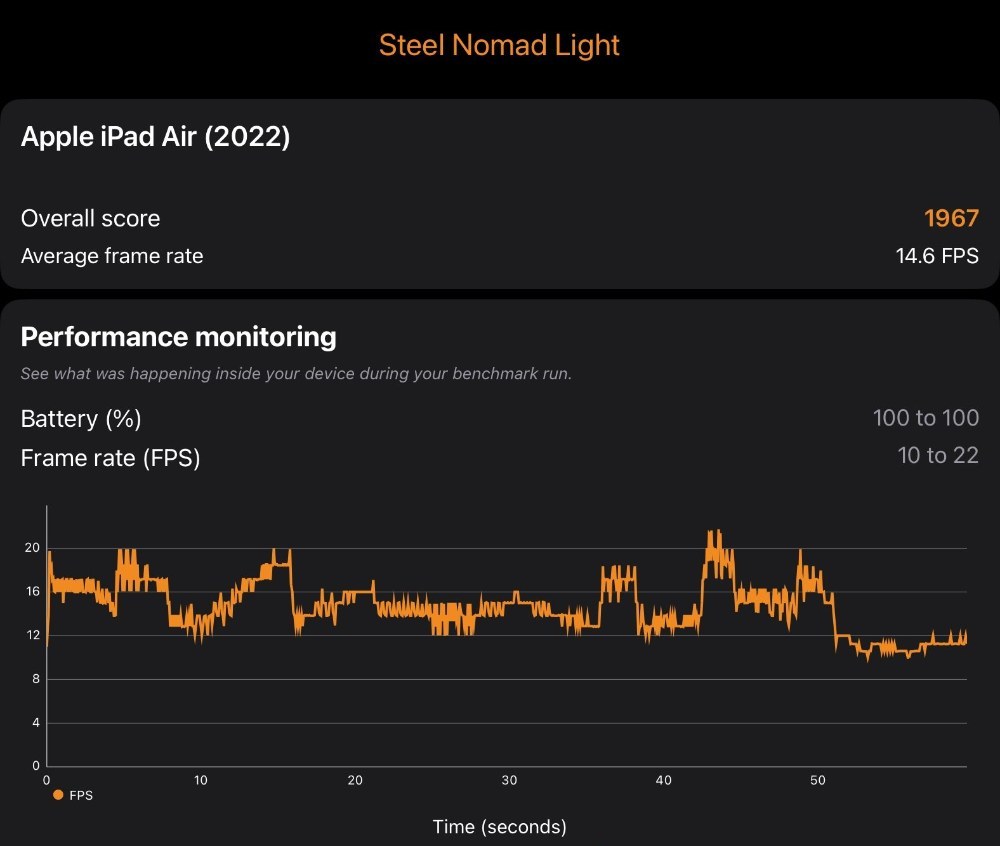The width and height of the screenshot is (1000, 846).
Task: Open the Performance monitoring heading
Action: pos(179,337)
